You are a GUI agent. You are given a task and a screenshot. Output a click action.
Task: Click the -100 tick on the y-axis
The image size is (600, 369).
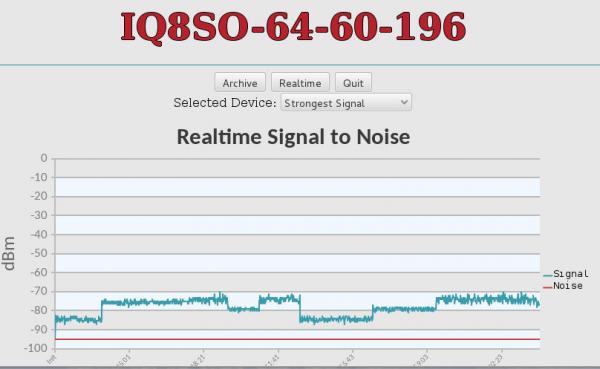coord(36,348)
